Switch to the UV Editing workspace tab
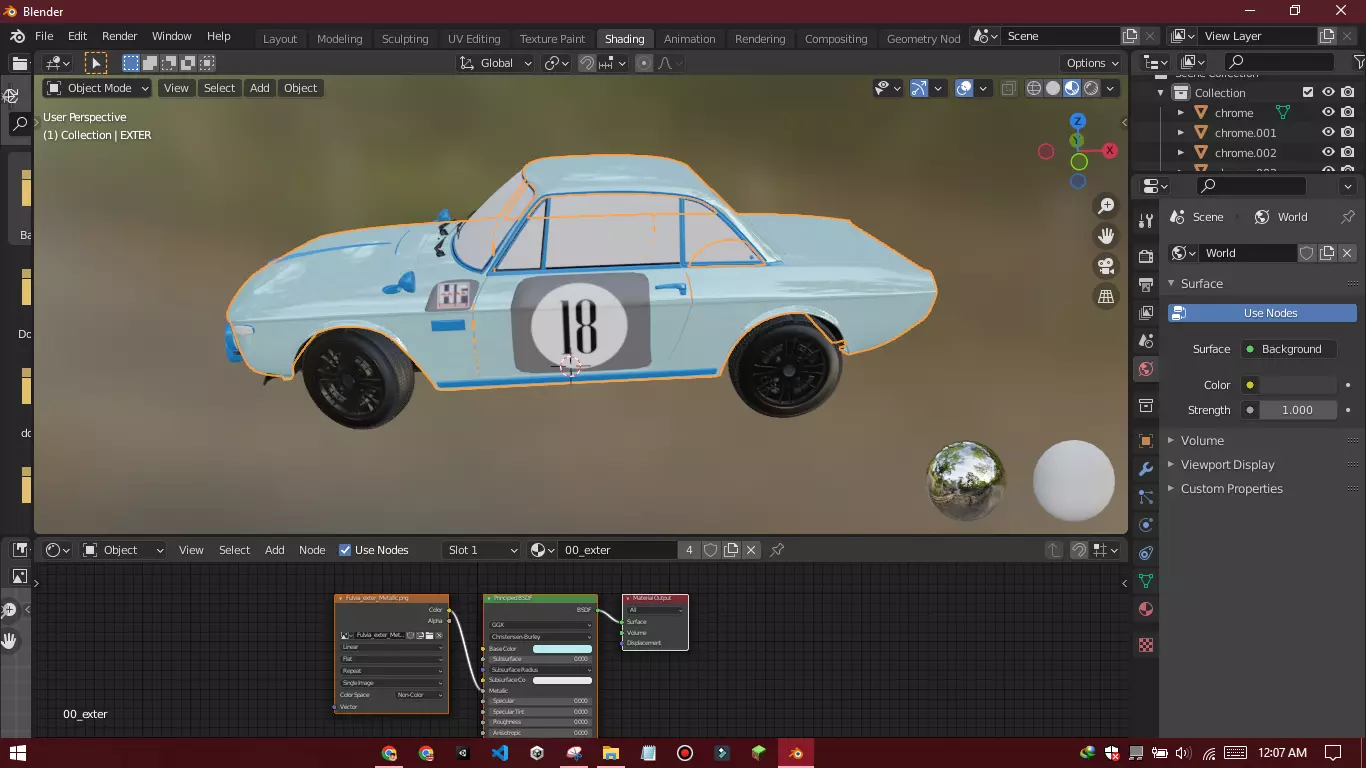This screenshot has height=768, width=1366. tap(474, 39)
